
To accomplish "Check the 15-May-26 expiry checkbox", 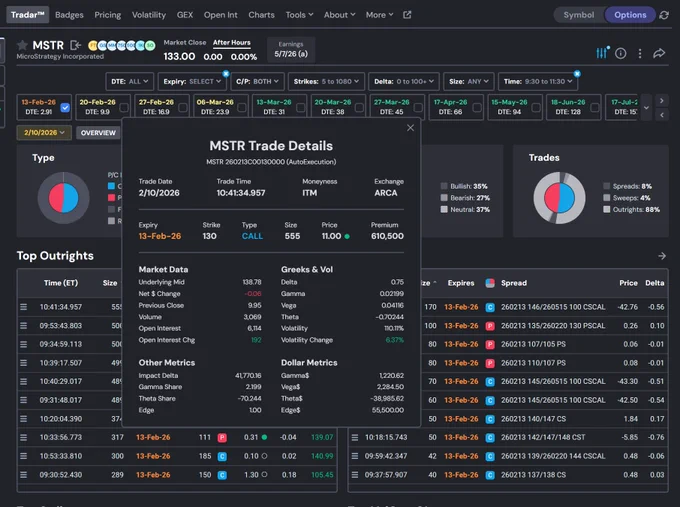I will pos(536,107).
